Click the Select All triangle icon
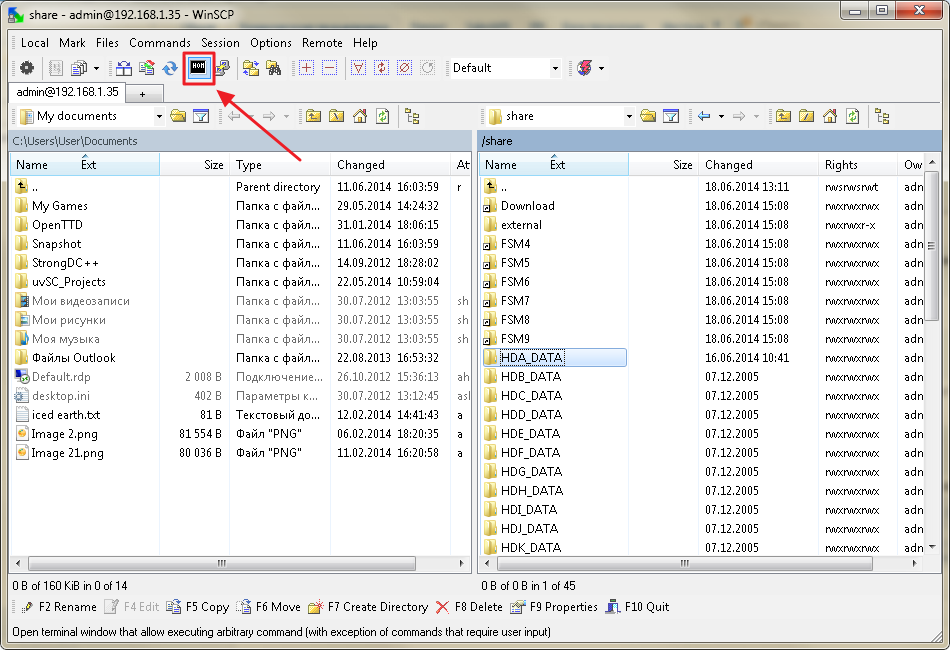Screen dimensions: 950x650 [359, 68]
